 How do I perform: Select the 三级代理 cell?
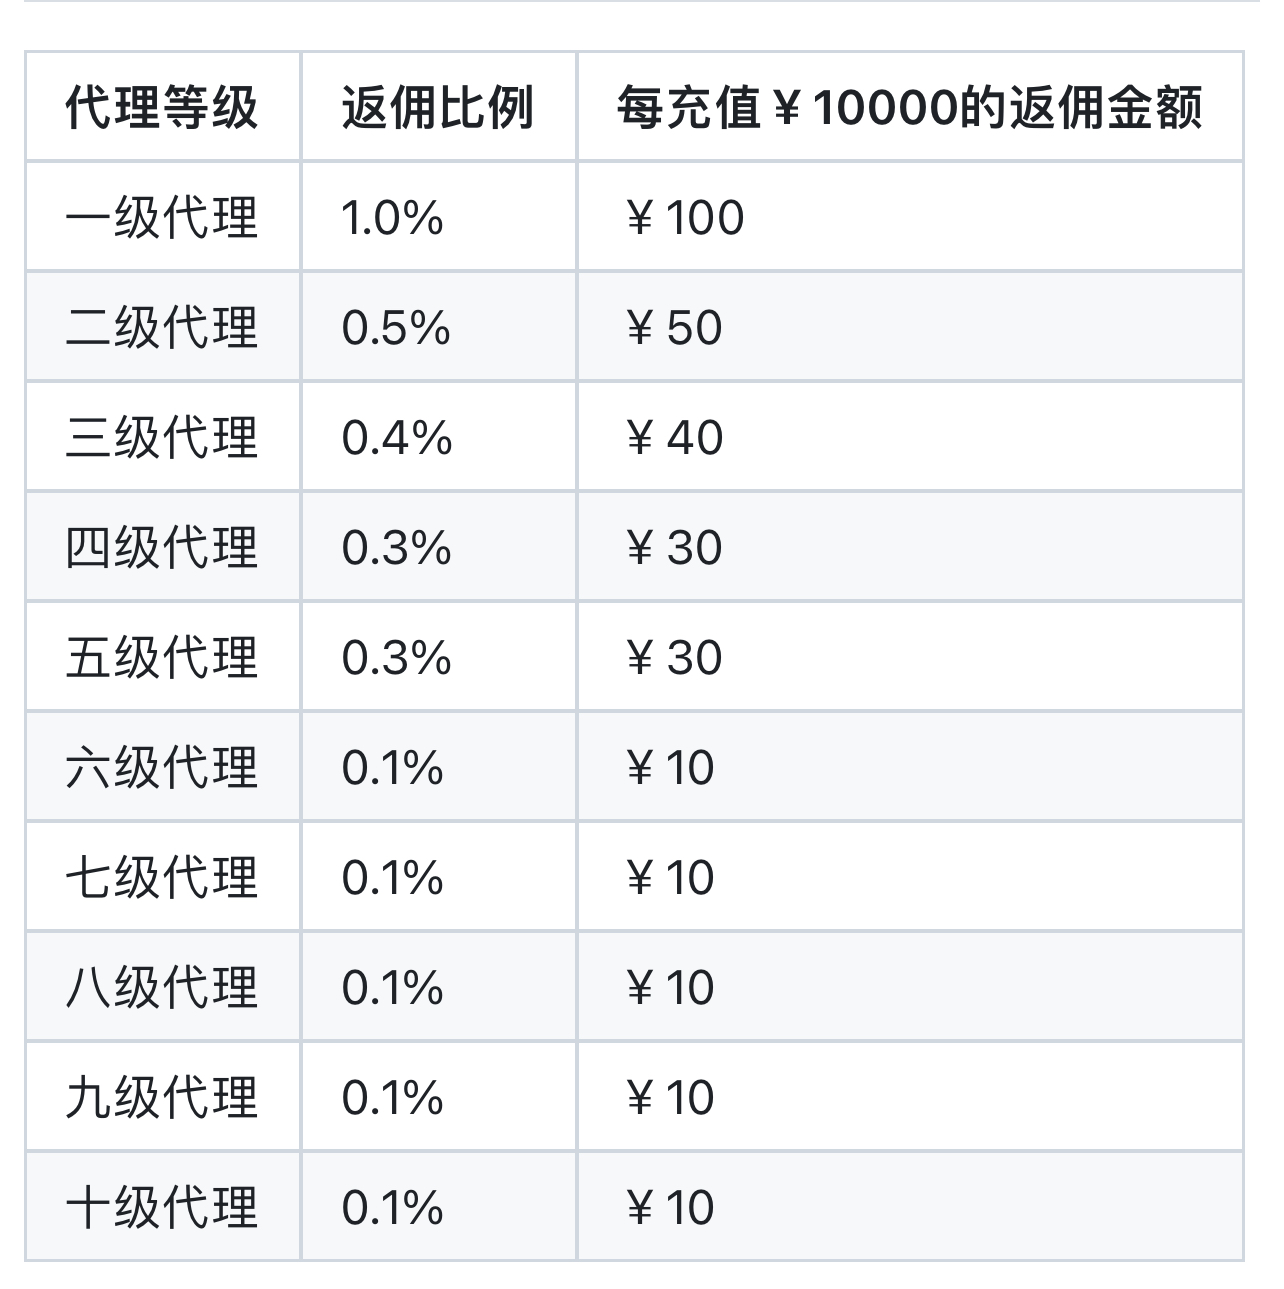tap(162, 437)
